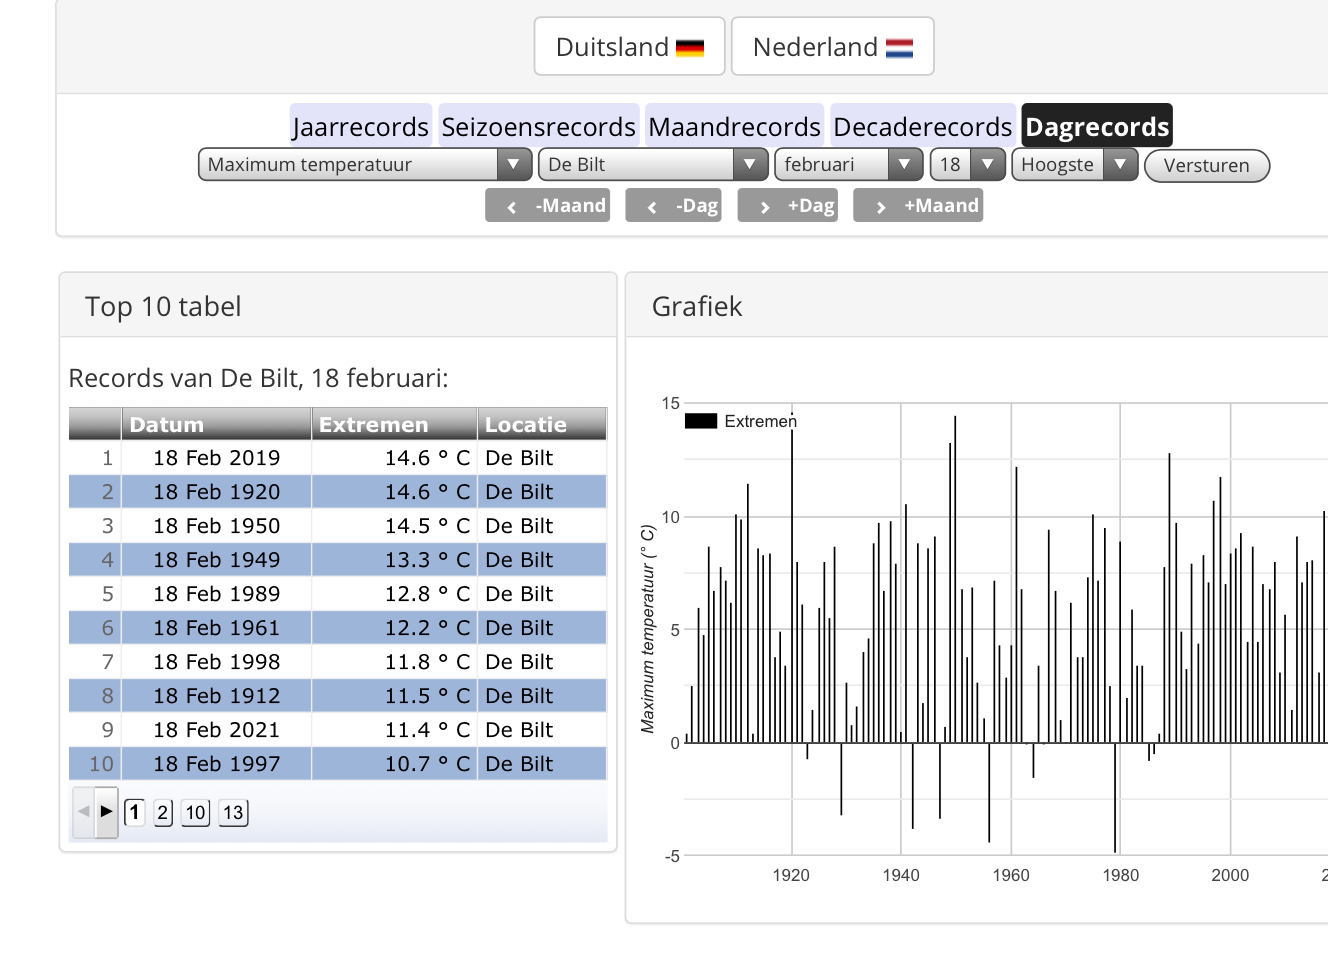Expand the day 18 dropdown

click(x=967, y=165)
